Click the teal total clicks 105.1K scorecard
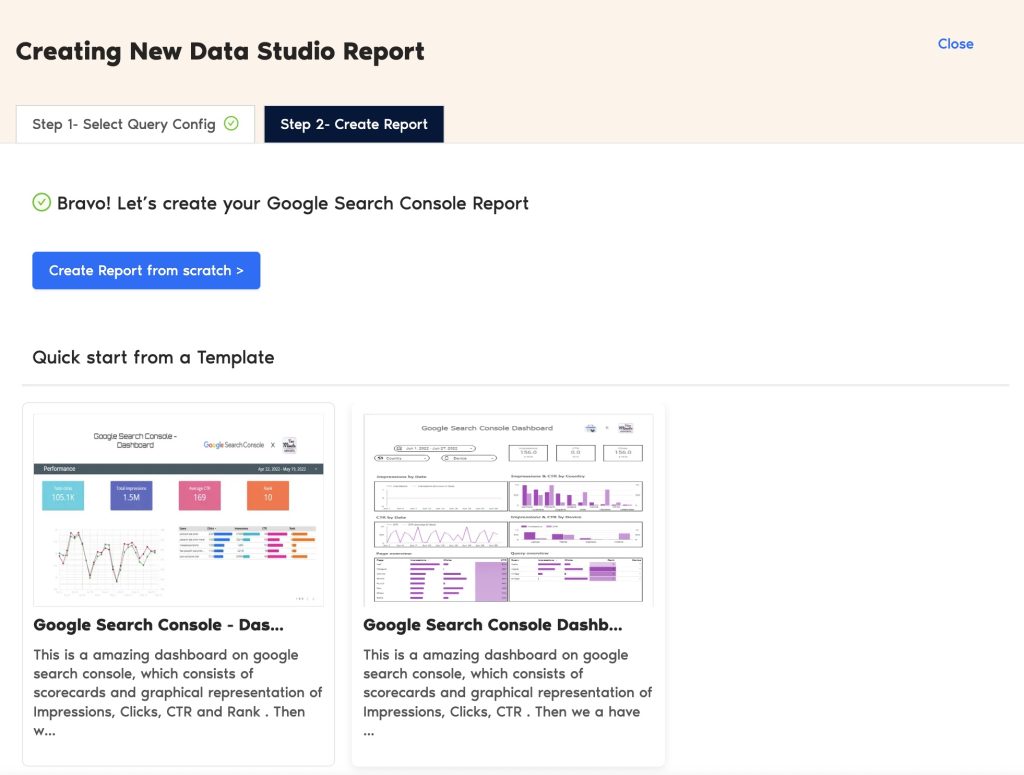The image size is (1024, 775). [63, 496]
